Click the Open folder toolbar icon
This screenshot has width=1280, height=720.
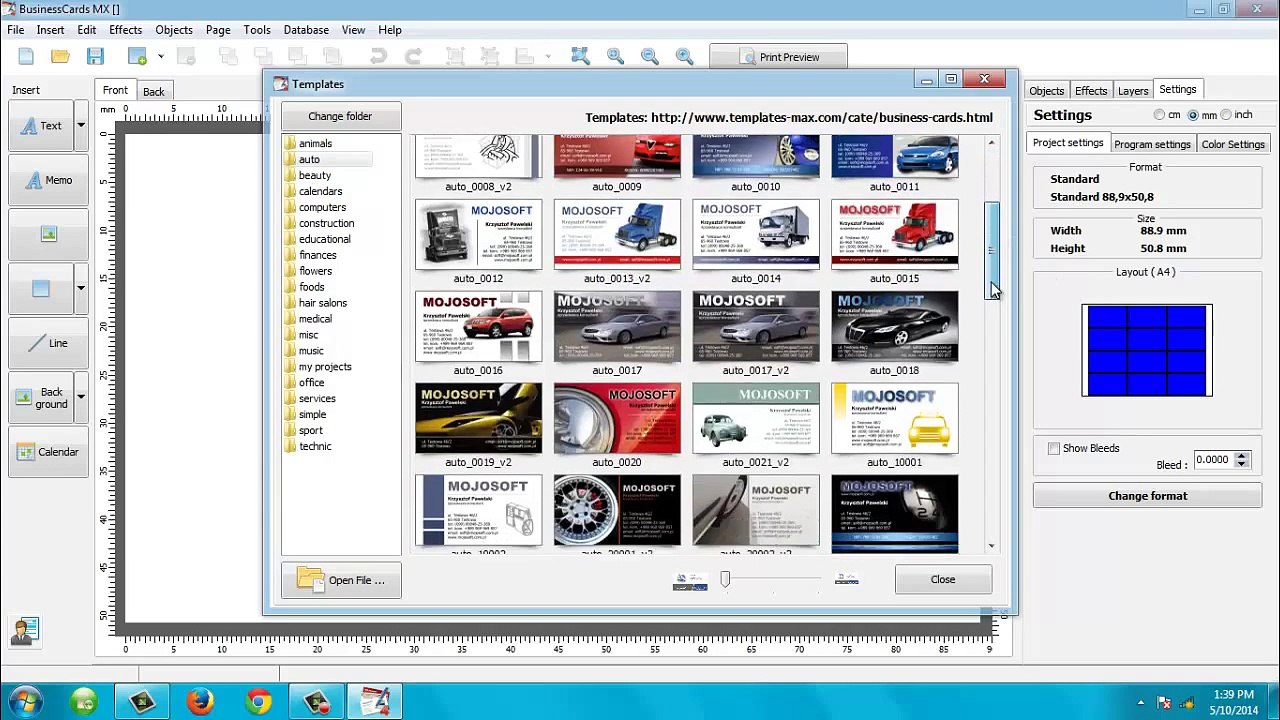60,57
